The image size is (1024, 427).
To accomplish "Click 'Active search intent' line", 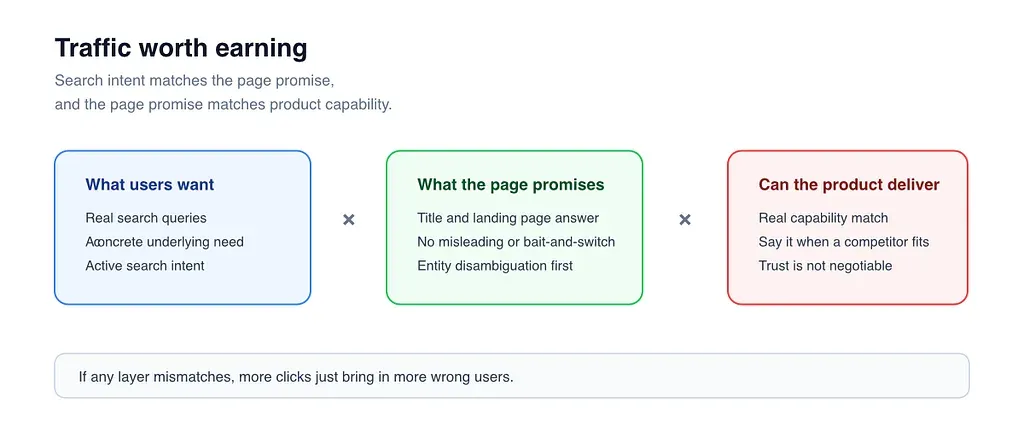I will pos(145,266).
